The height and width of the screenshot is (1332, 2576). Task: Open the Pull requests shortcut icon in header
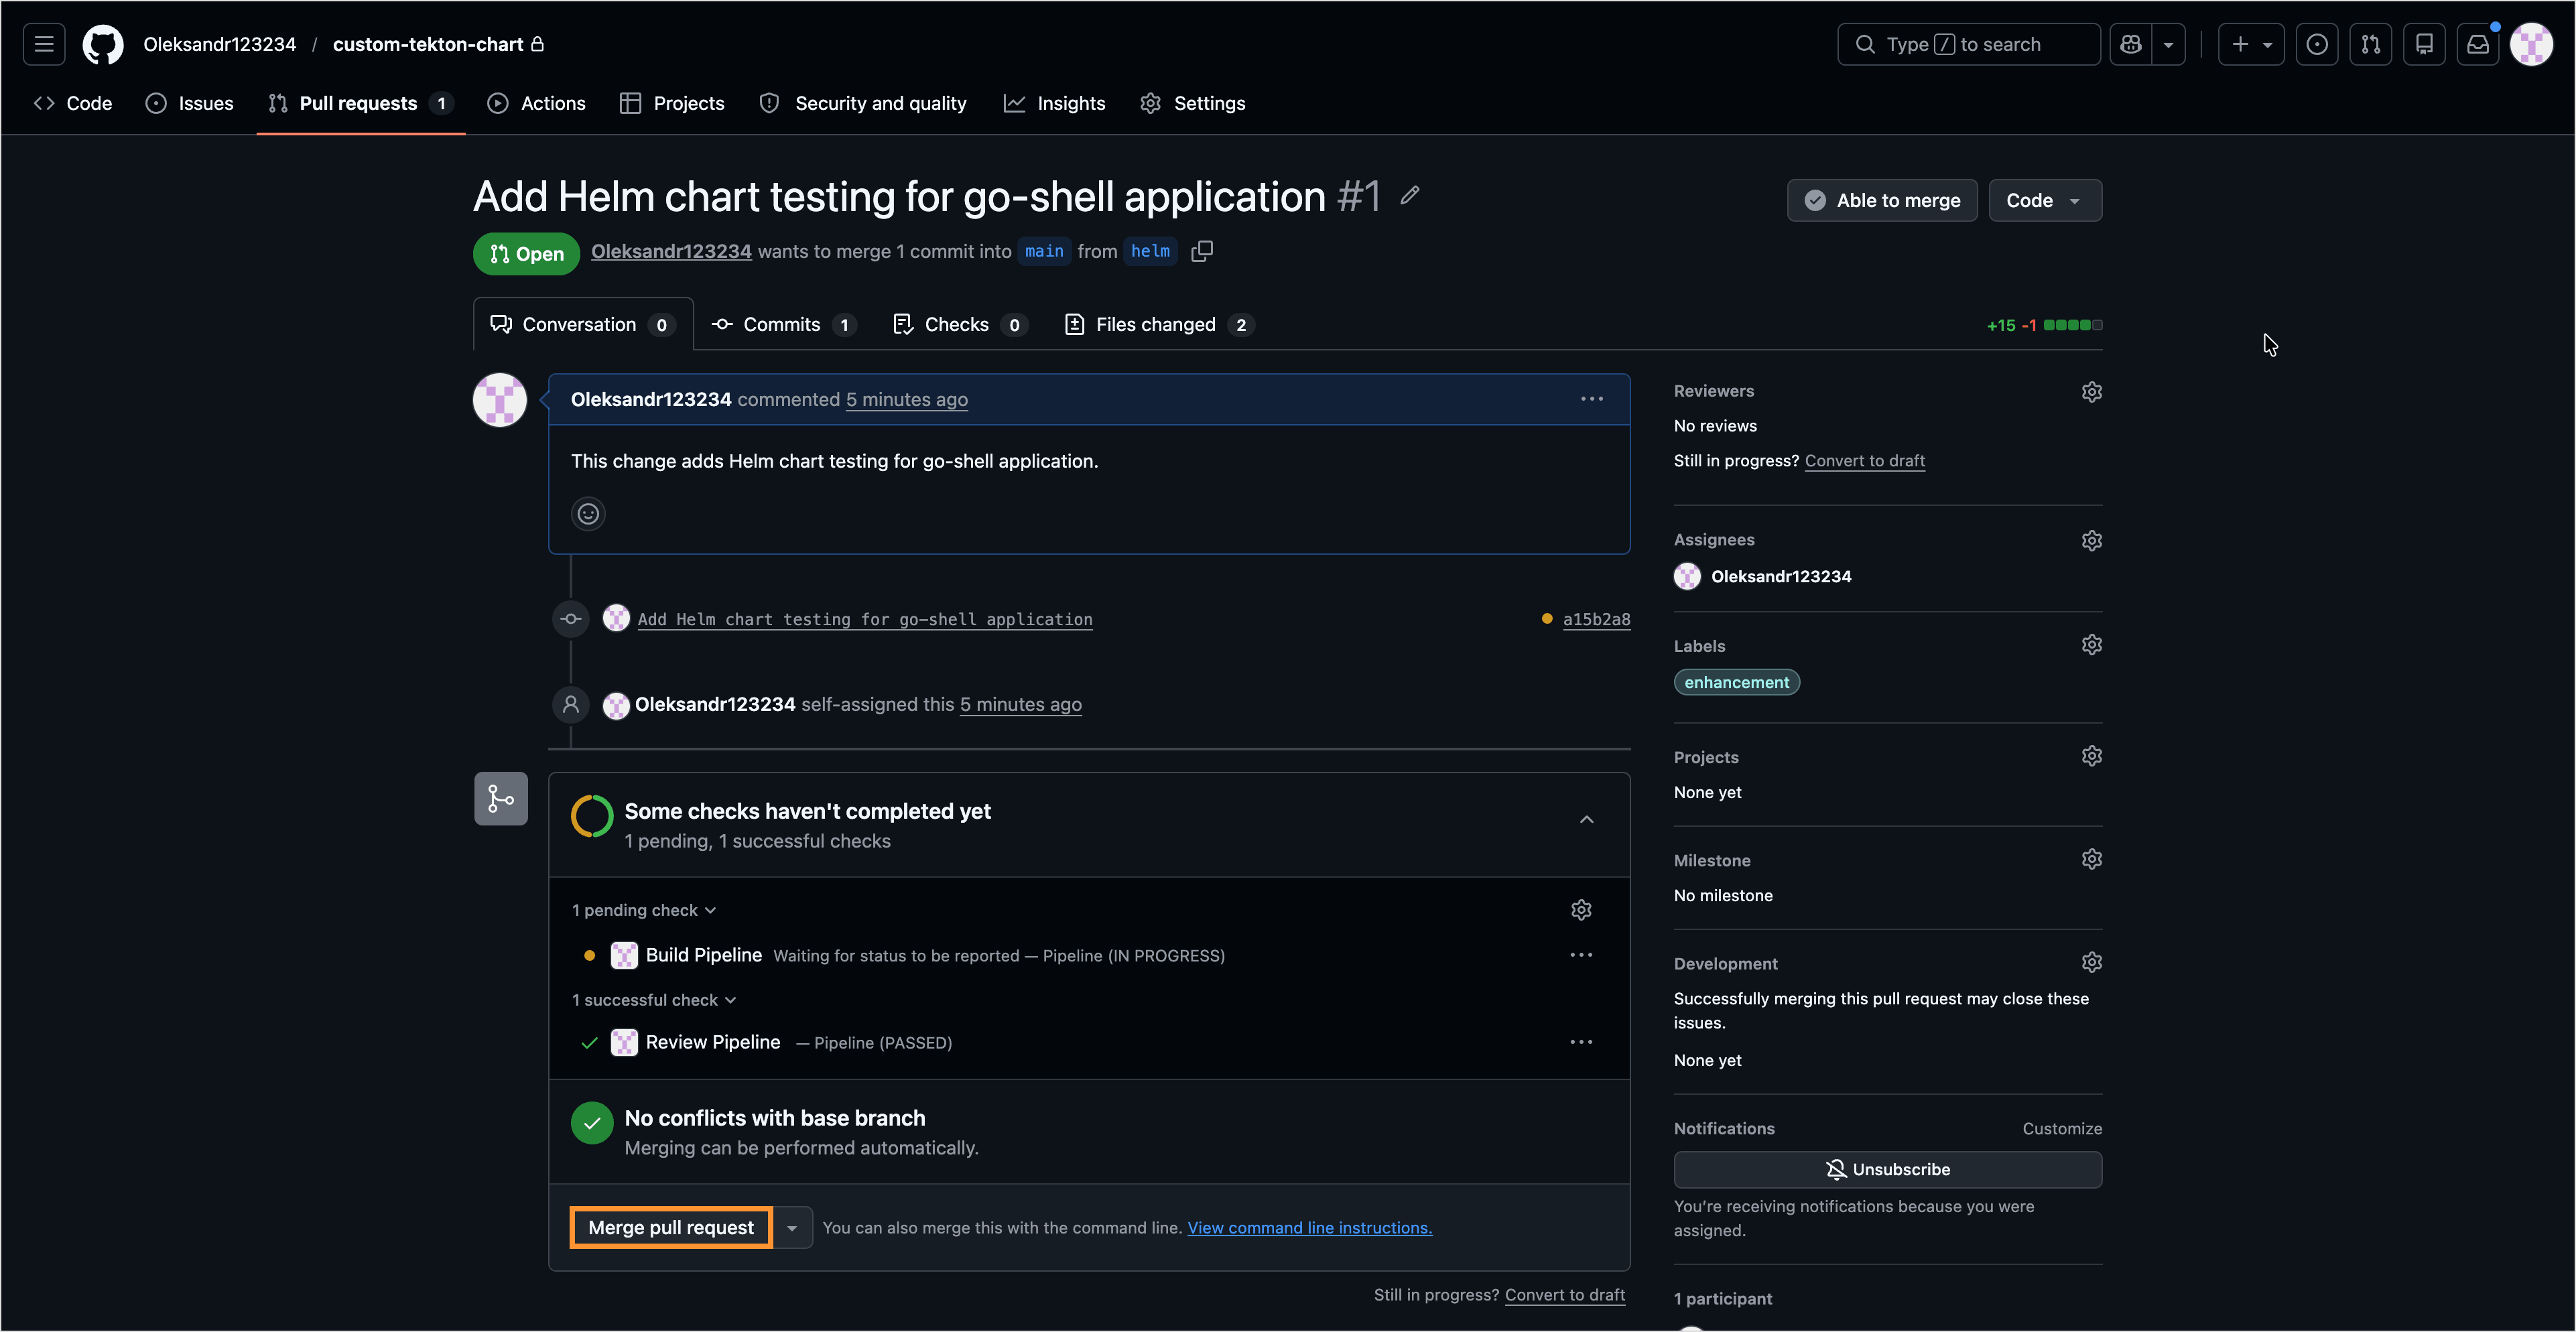click(x=2371, y=44)
